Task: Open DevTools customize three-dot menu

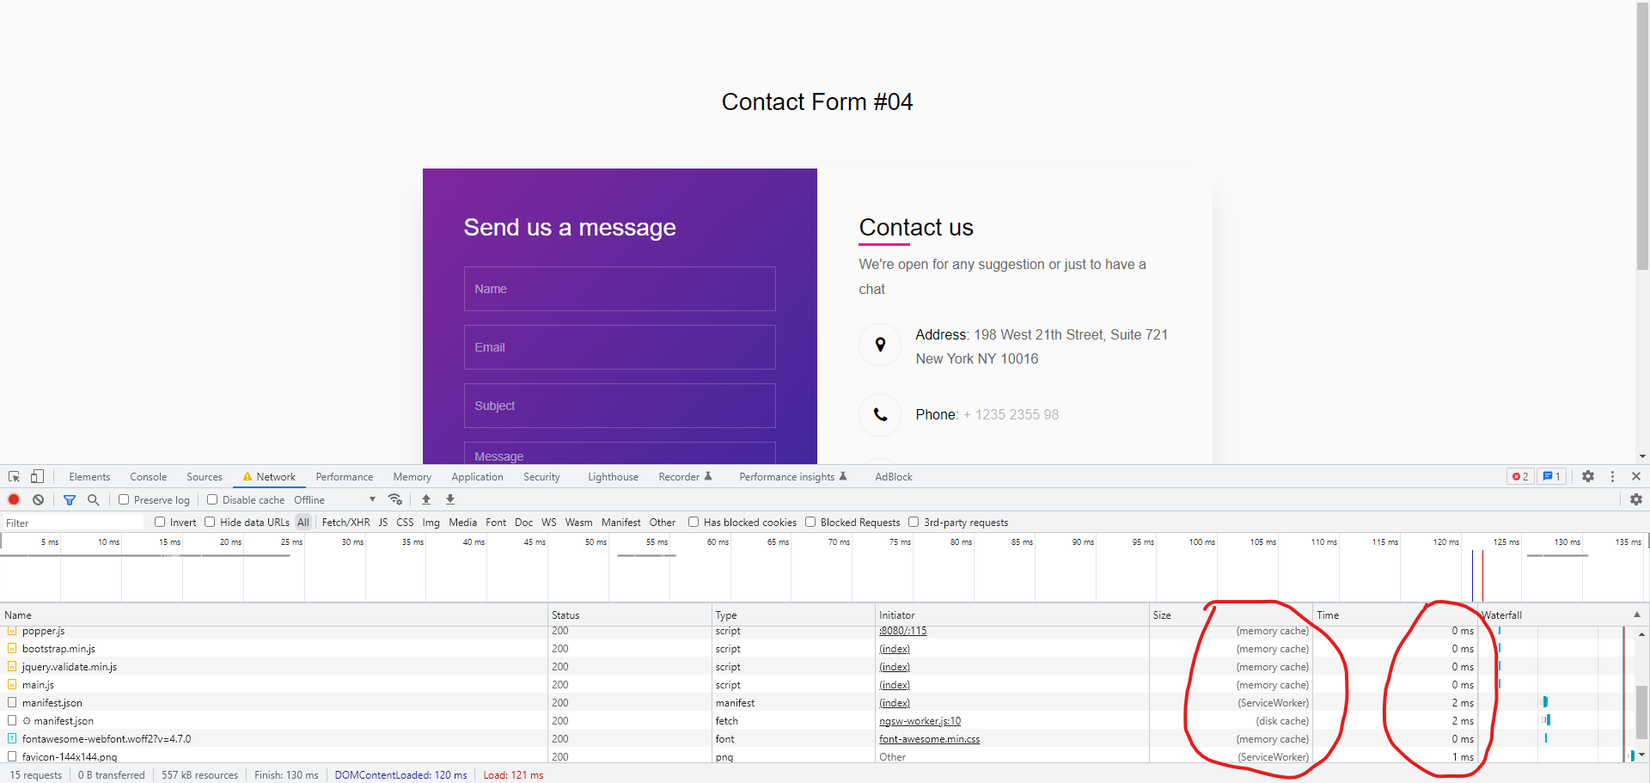Action: point(1612,477)
